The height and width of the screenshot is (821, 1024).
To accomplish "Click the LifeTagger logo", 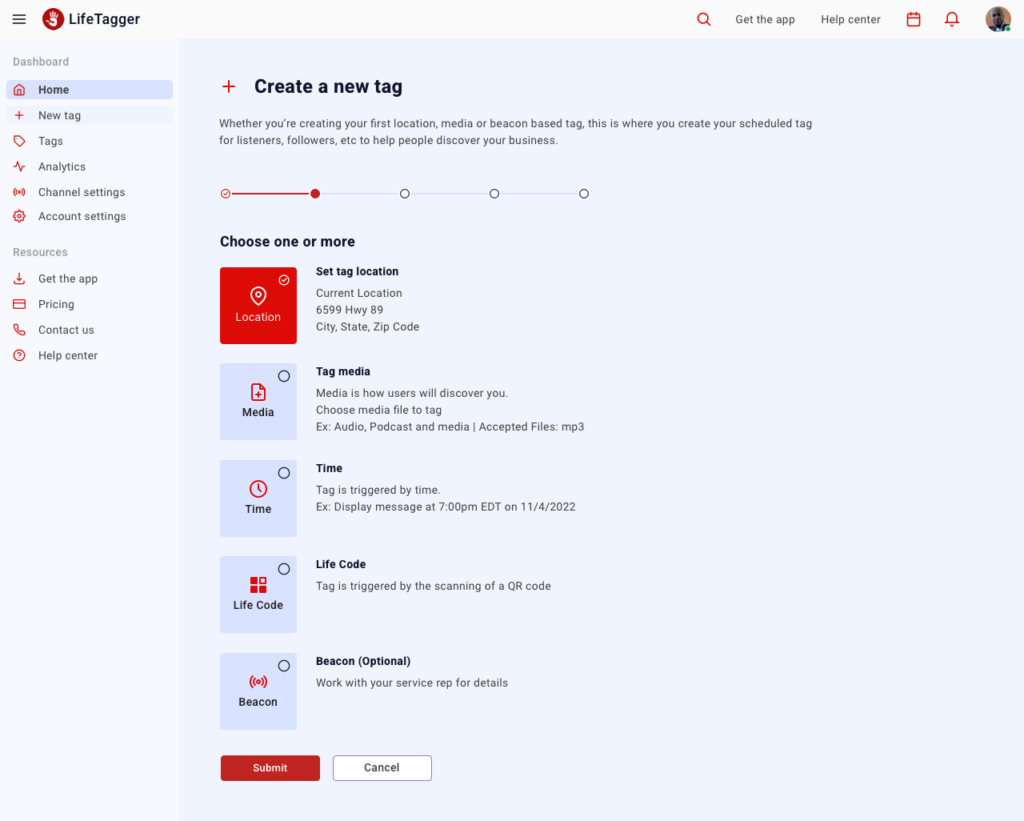I will [91, 19].
